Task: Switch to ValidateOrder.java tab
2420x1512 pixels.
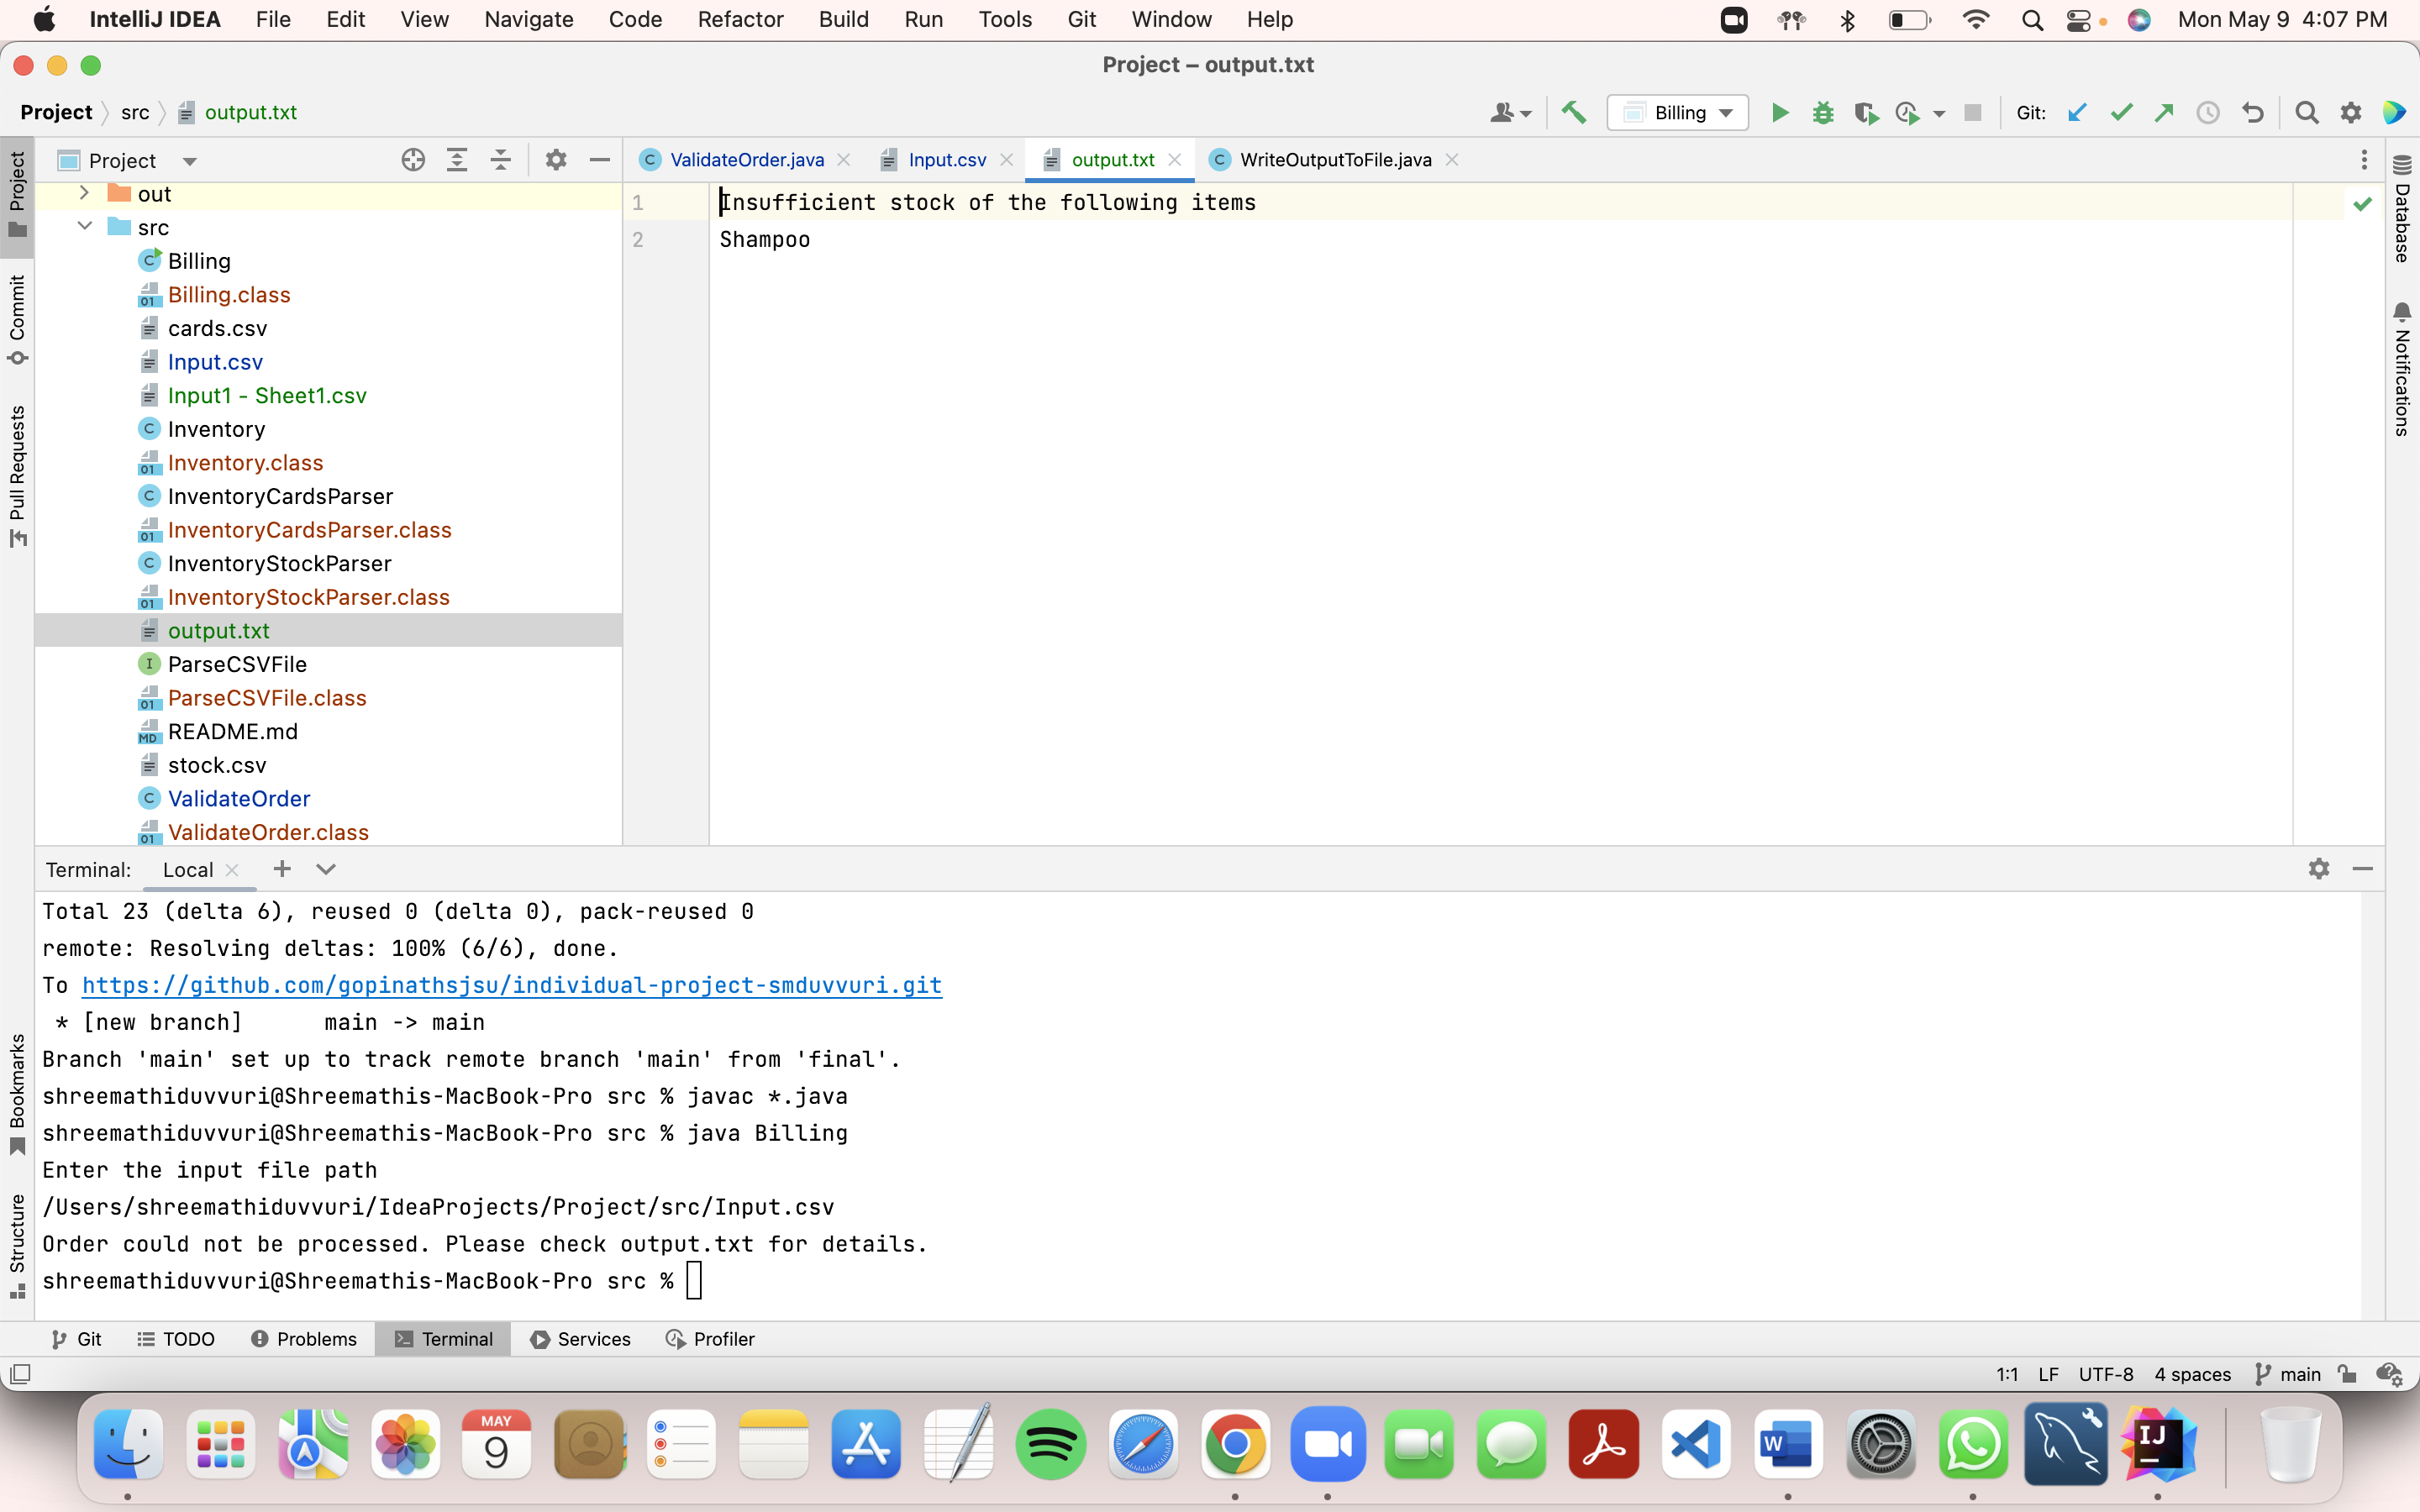Action: pyautogui.click(x=746, y=160)
